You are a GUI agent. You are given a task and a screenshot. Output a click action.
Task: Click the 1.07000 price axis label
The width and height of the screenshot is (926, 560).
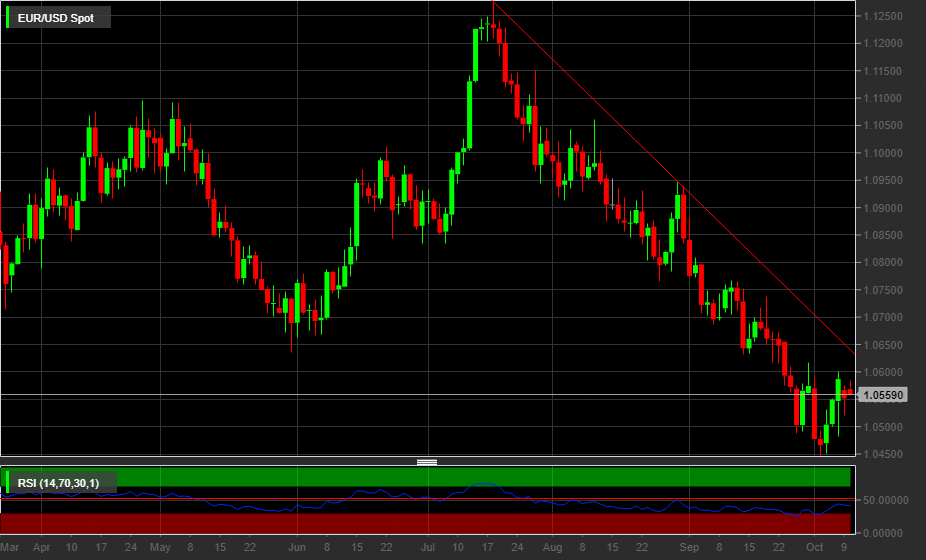(x=883, y=317)
